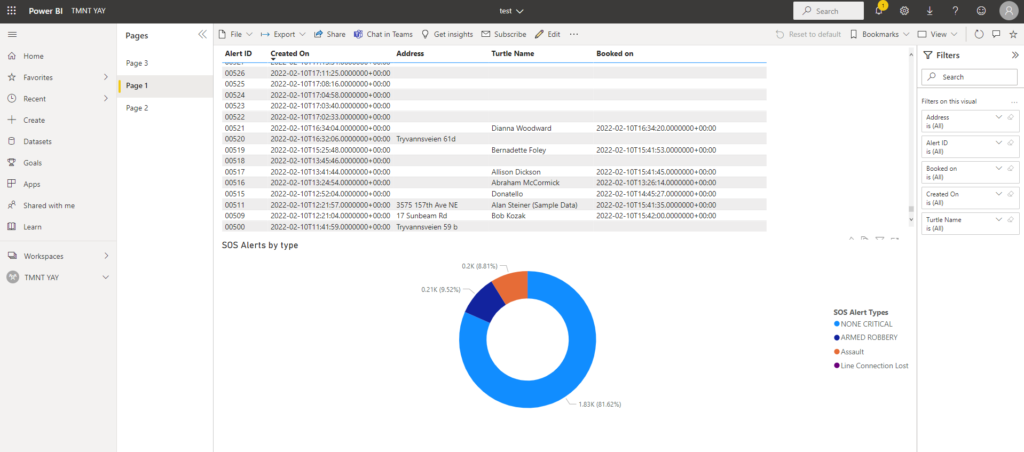This screenshot has height=452, width=1024.
Task: Open Datasets in the sidebar
Action: 37,141
